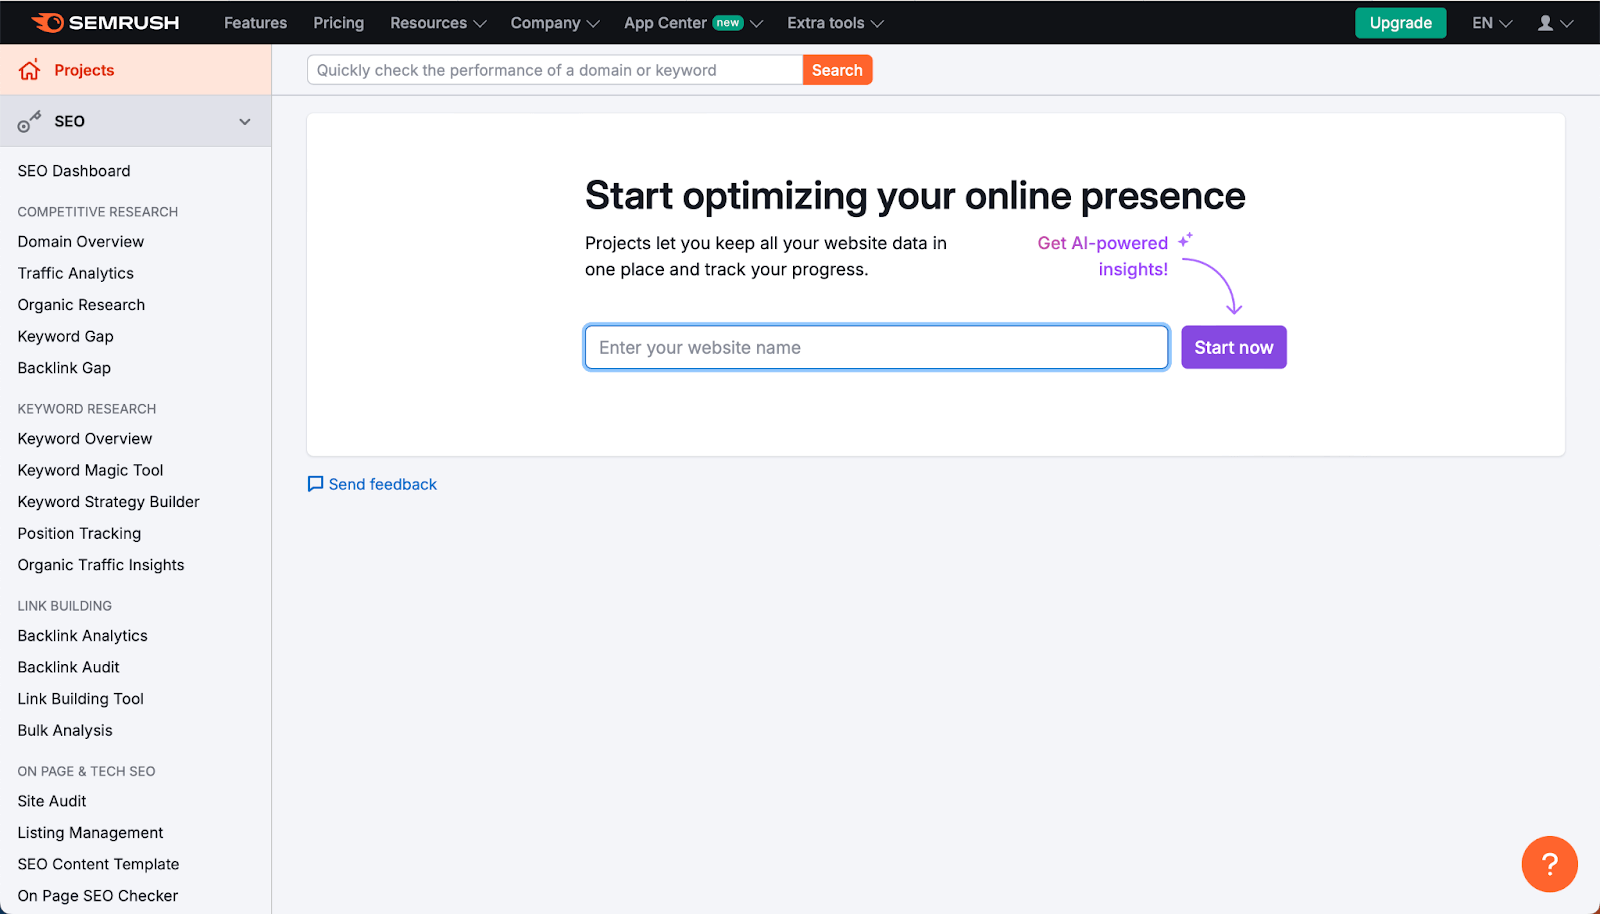The height and width of the screenshot is (914, 1600).
Task: Open Site Audit from the sidebar
Action: [51, 801]
